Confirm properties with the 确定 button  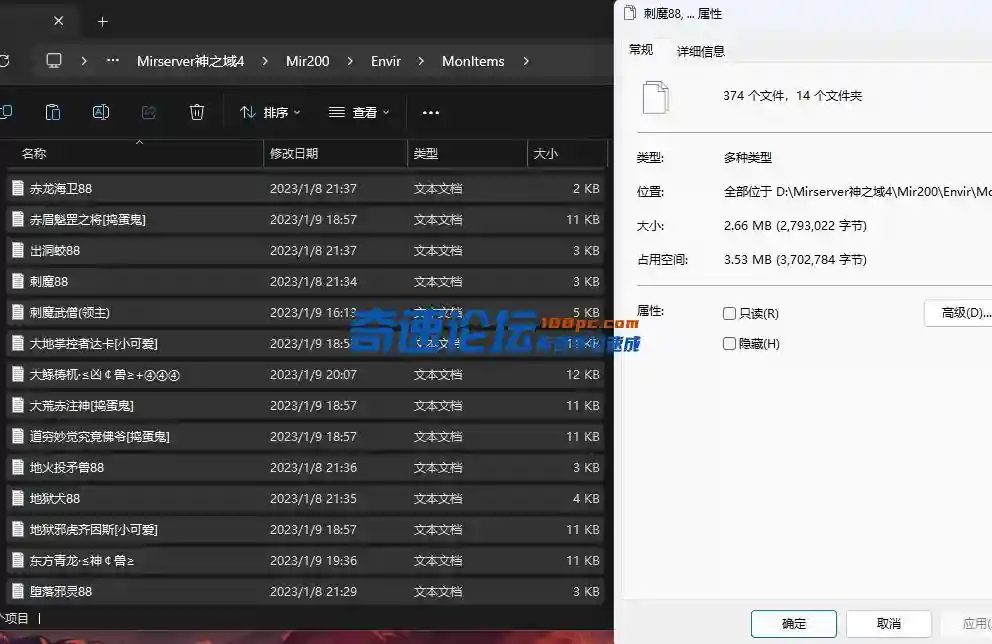click(794, 624)
